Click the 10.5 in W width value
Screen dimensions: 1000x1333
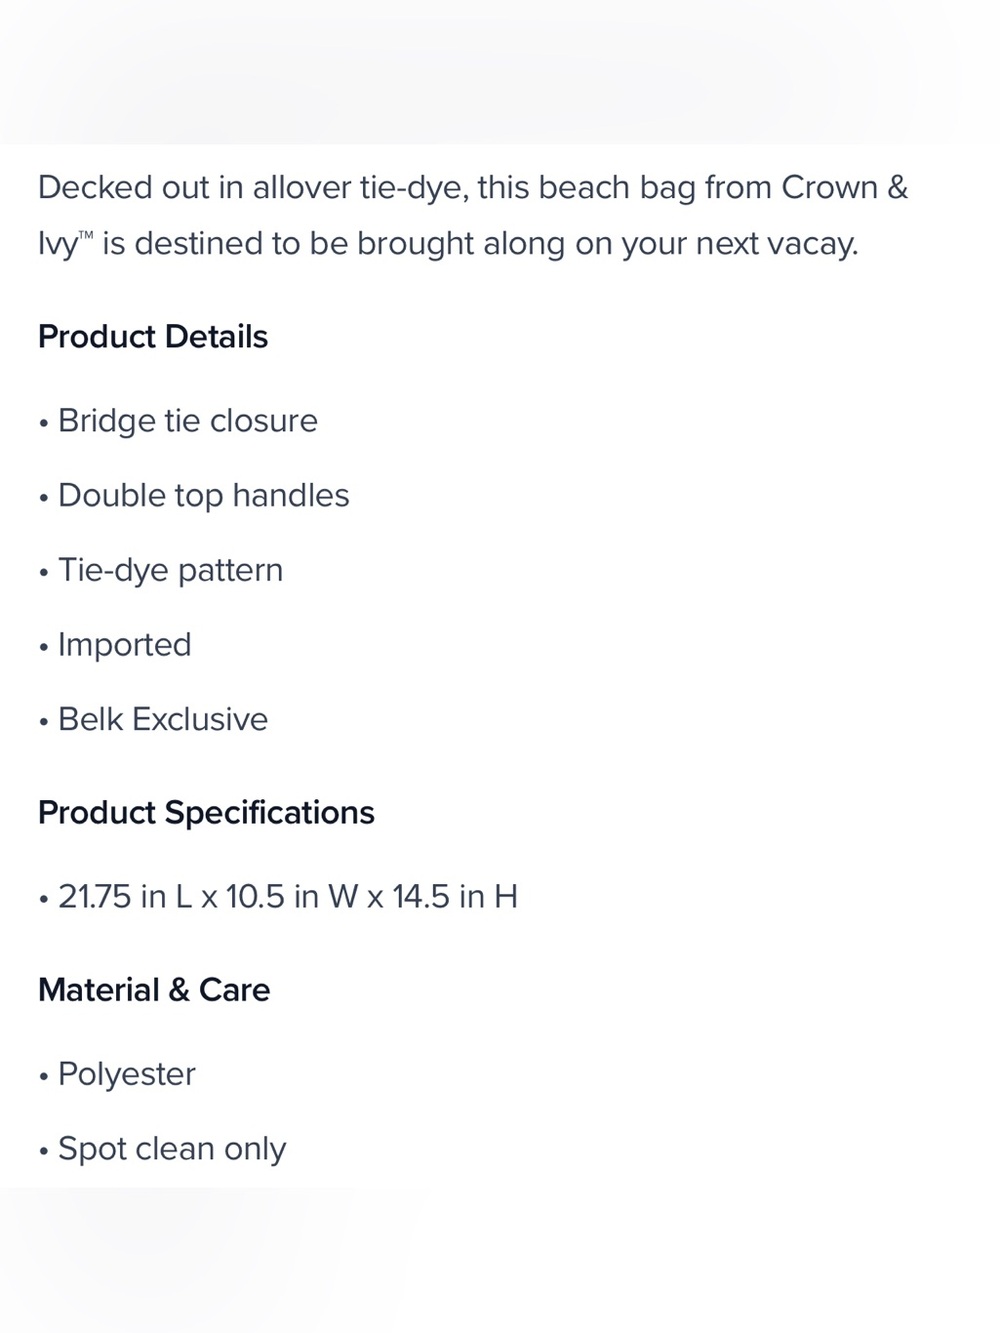(292, 897)
